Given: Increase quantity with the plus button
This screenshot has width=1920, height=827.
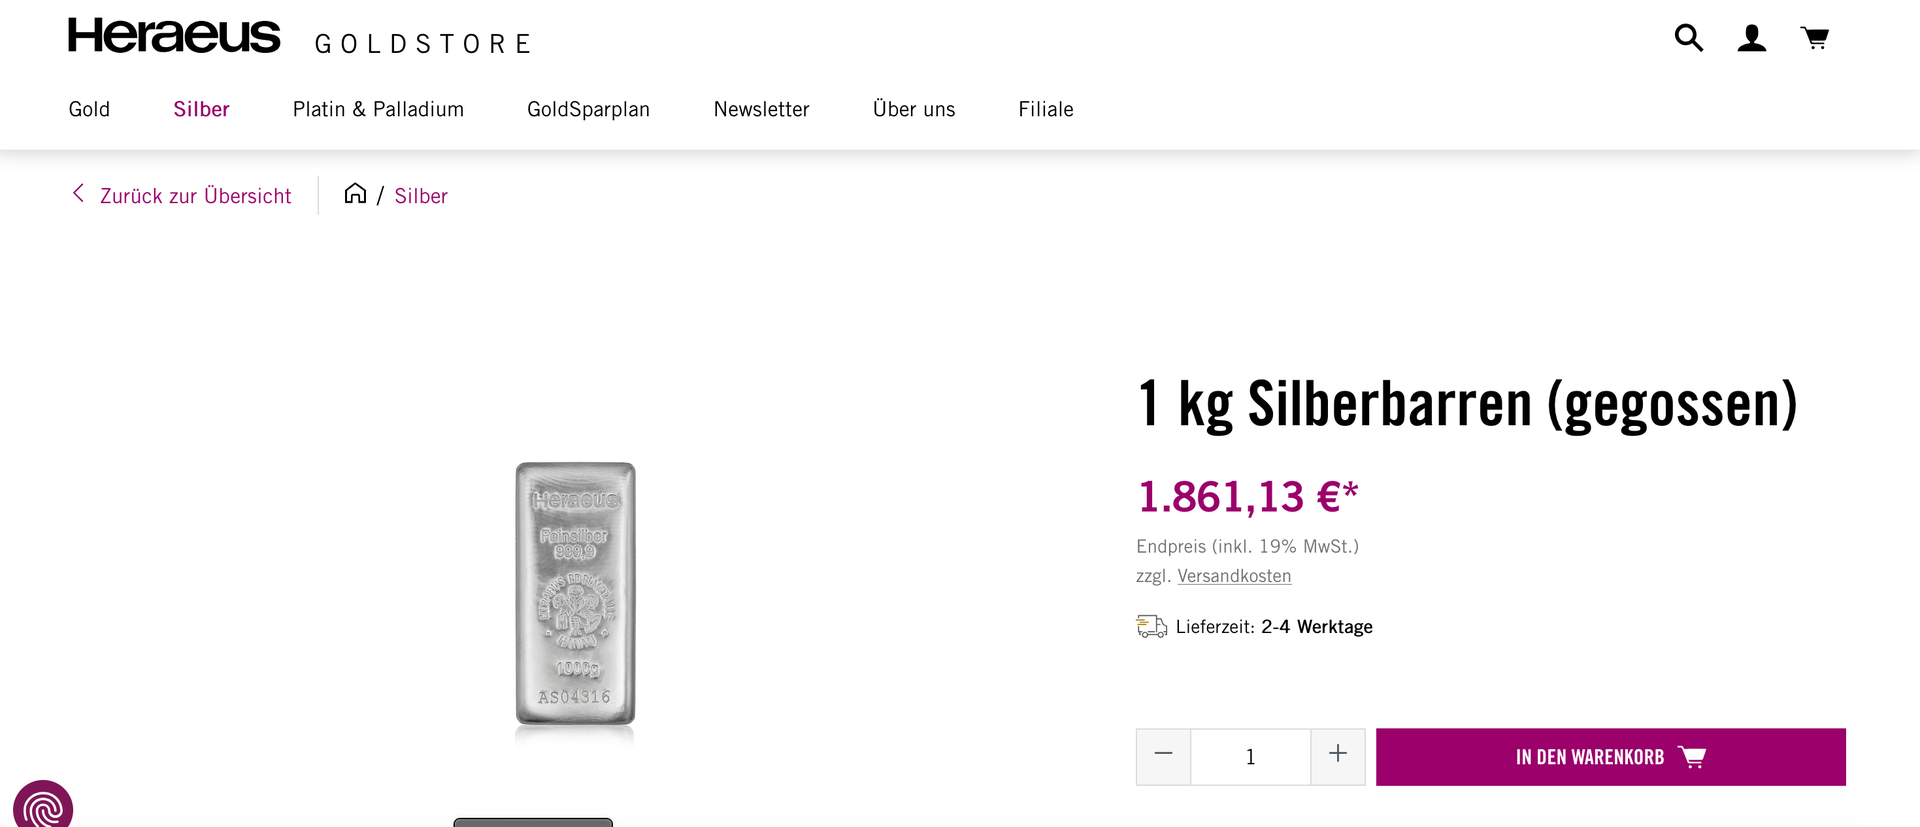Looking at the screenshot, I should pyautogui.click(x=1338, y=756).
